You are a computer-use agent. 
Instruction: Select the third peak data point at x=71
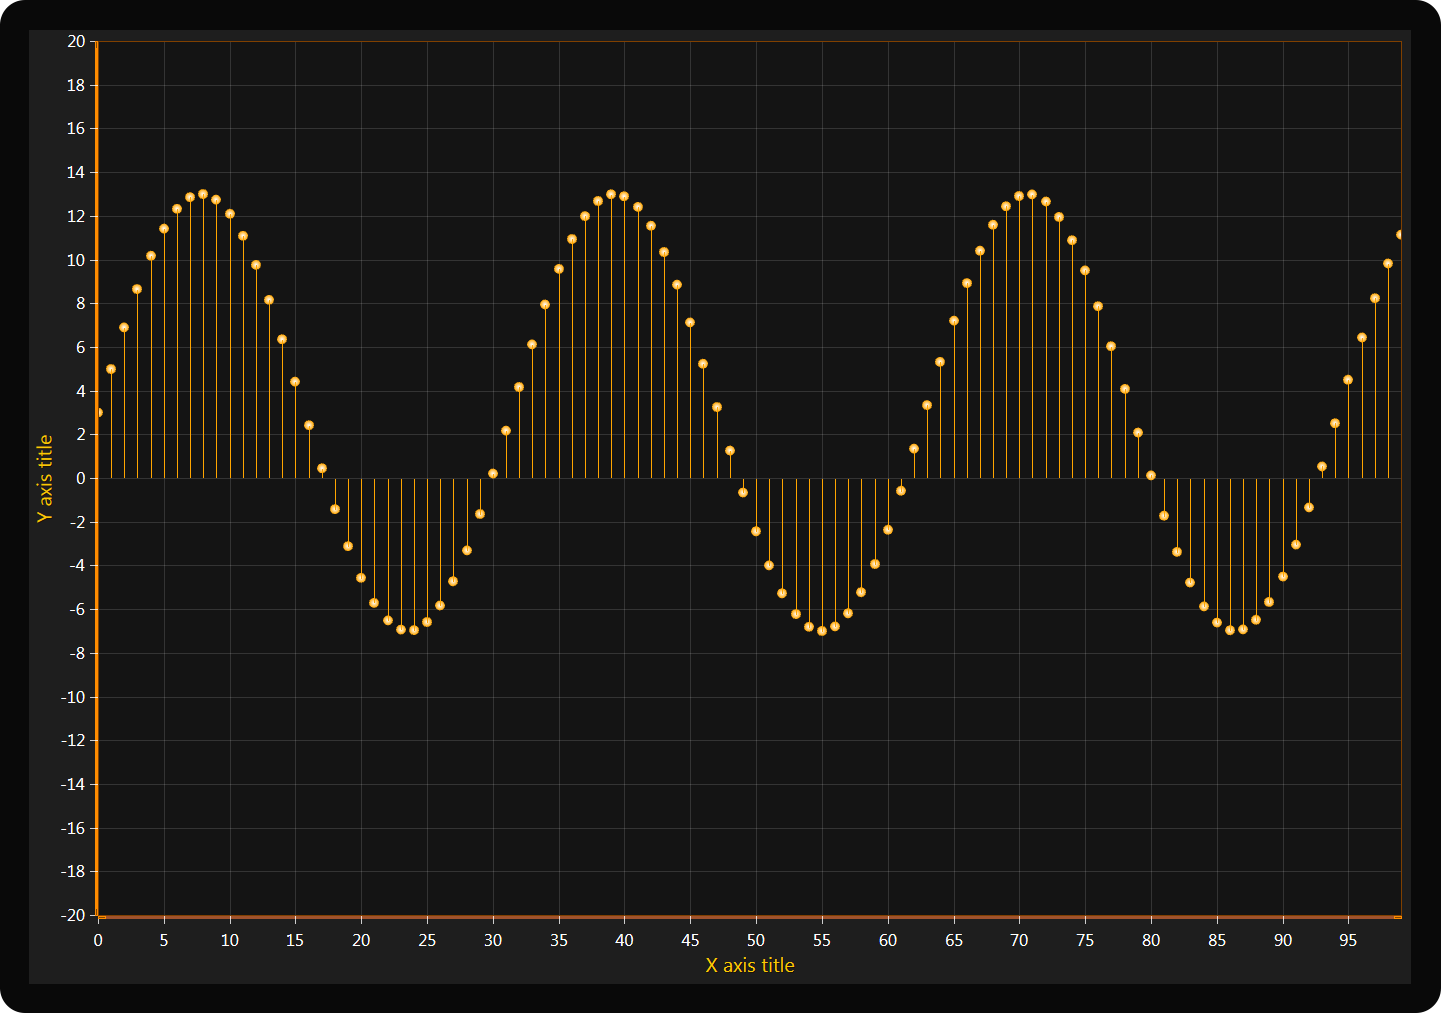click(x=1032, y=194)
